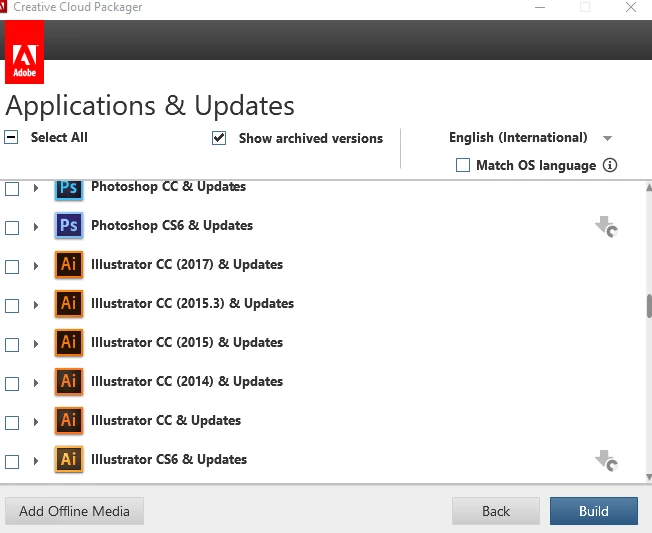The height and width of the screenshot is (533, 652).
Task: Click scrollbar up arrow in list
Action: point(649,187)
